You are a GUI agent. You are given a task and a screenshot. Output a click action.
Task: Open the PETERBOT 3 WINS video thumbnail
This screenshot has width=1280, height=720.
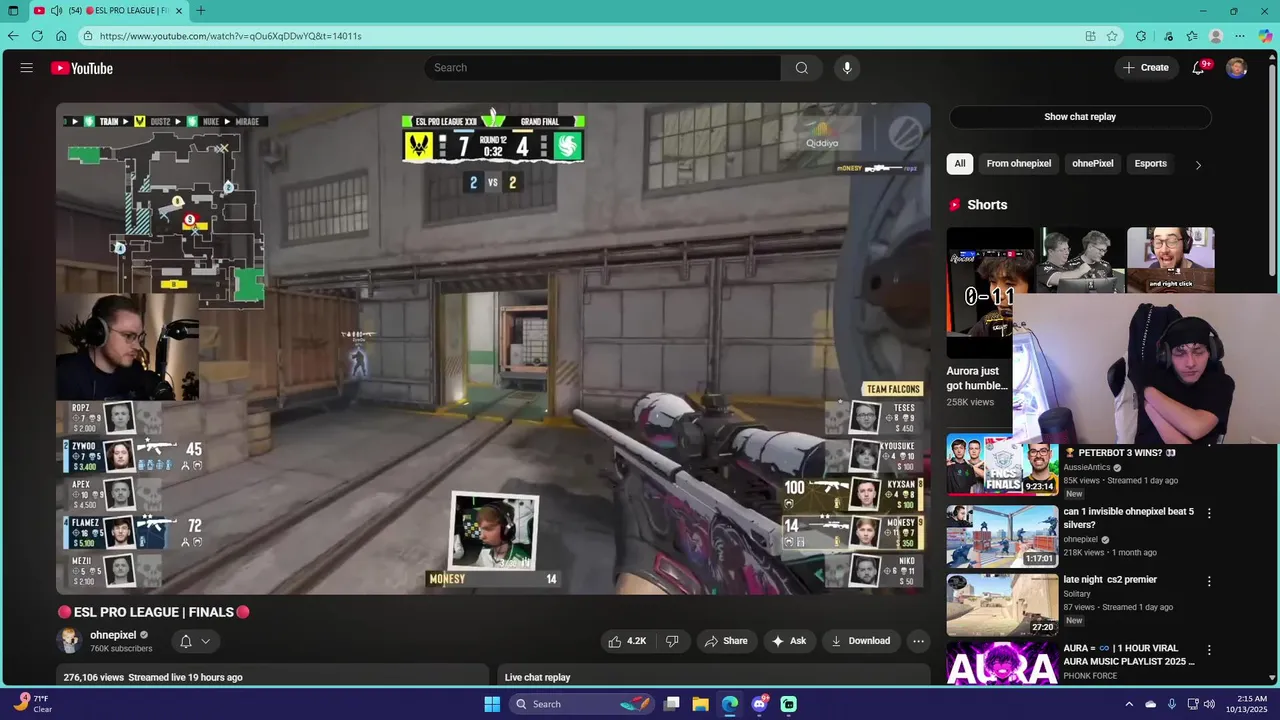[x=1002, y=465]
